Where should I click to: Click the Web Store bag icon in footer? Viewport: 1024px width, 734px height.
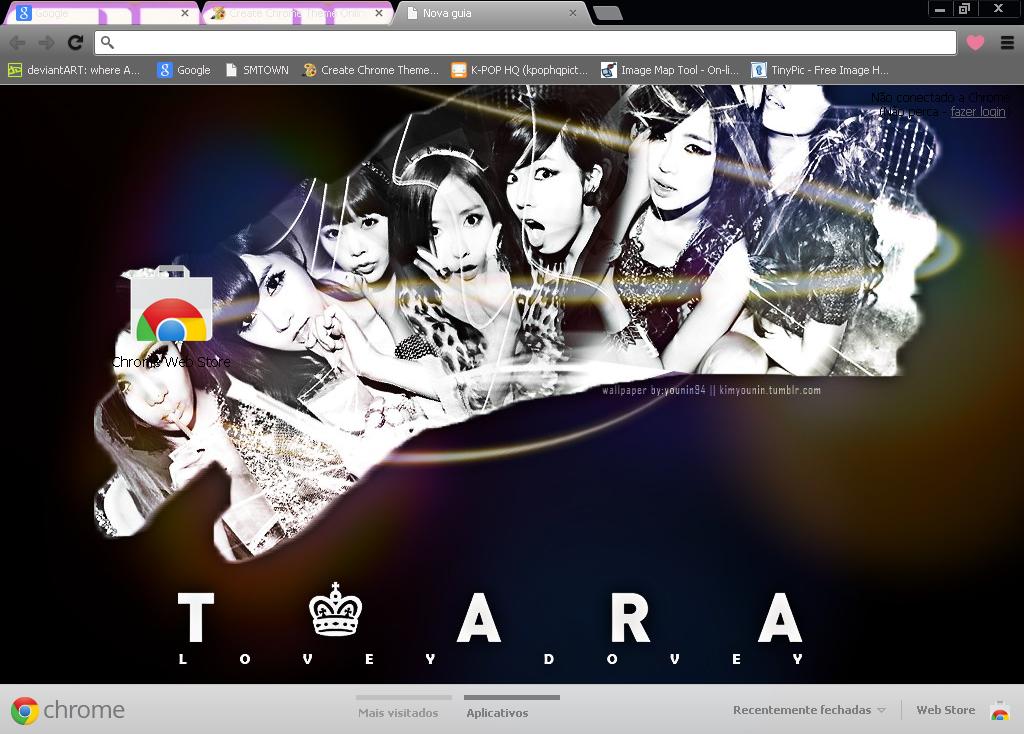pos(999,710)
